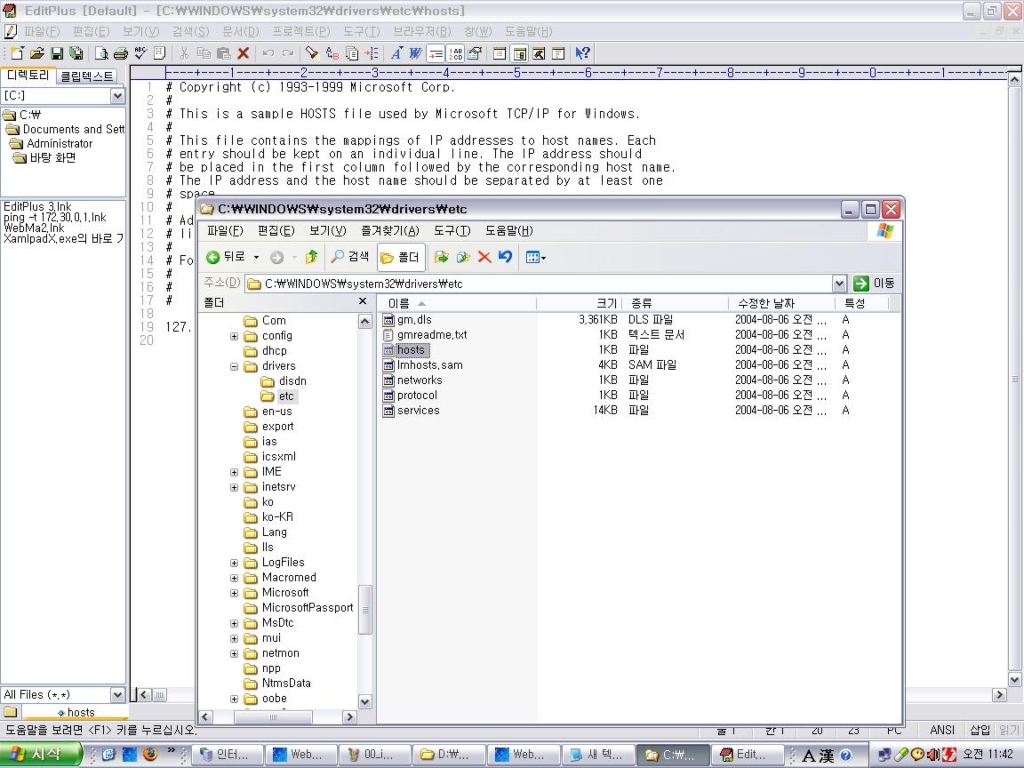This screenshot has height=768, width=1024.
Task: Open 파일(F) menu in EditPlus
Action: (x=41, y=31)
